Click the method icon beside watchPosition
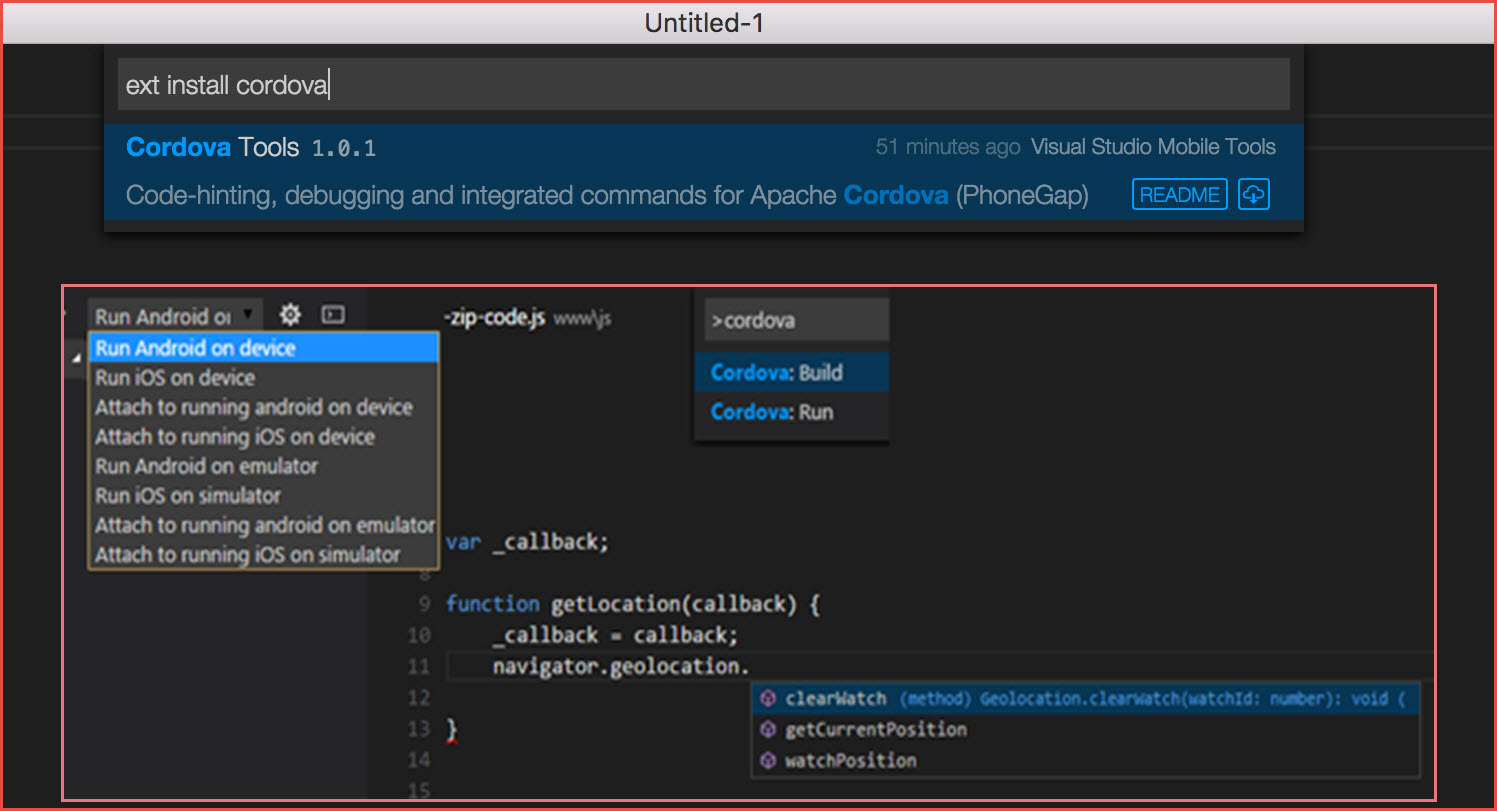This screenshot has height=811, width=1497. [x=768, y=761]
